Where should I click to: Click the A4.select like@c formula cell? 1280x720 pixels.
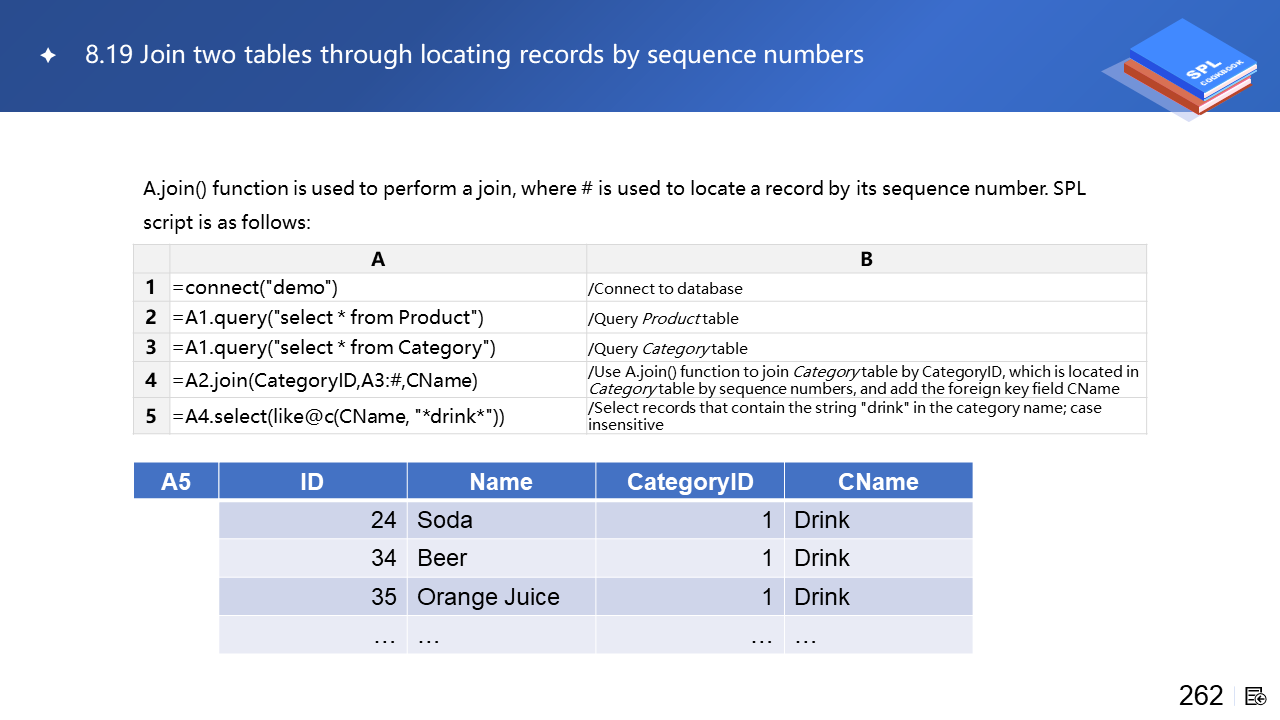point(378,416)
